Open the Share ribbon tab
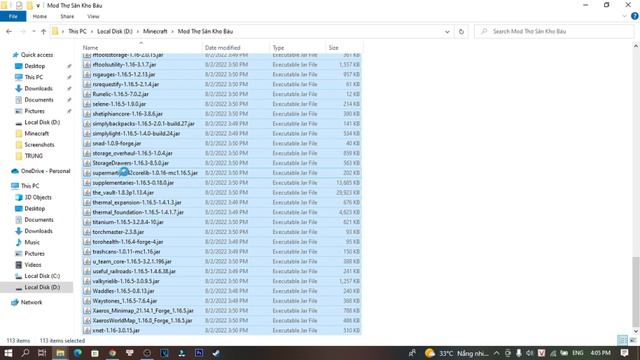 (67, 16)
